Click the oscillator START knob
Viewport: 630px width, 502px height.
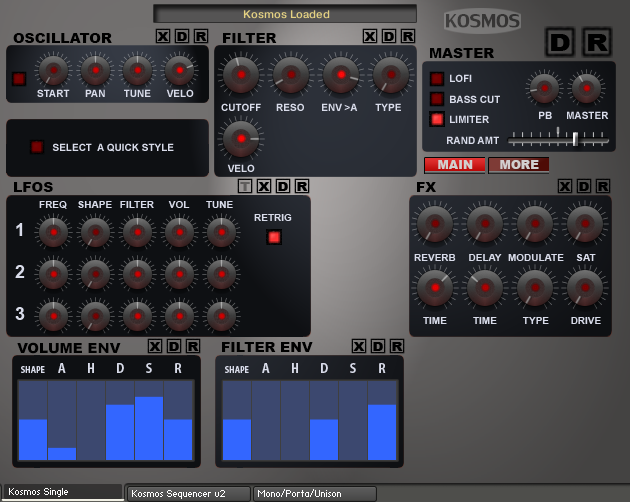click(53, 70)
